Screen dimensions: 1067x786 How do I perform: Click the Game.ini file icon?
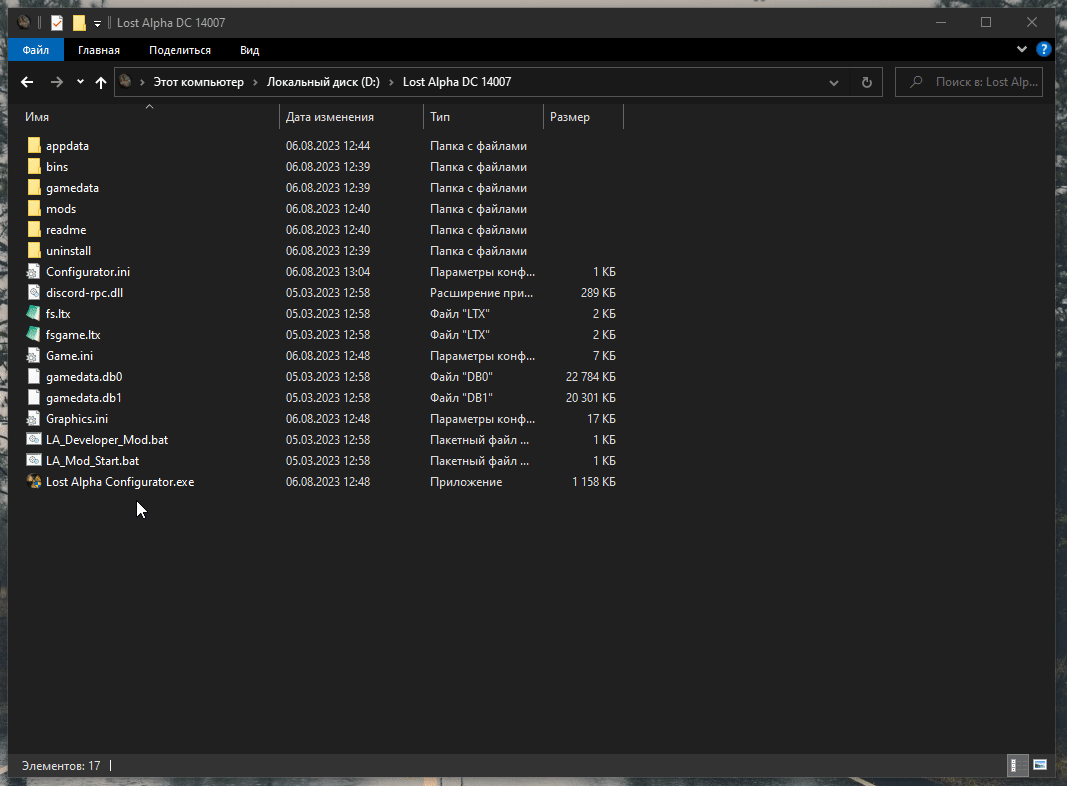33,356
